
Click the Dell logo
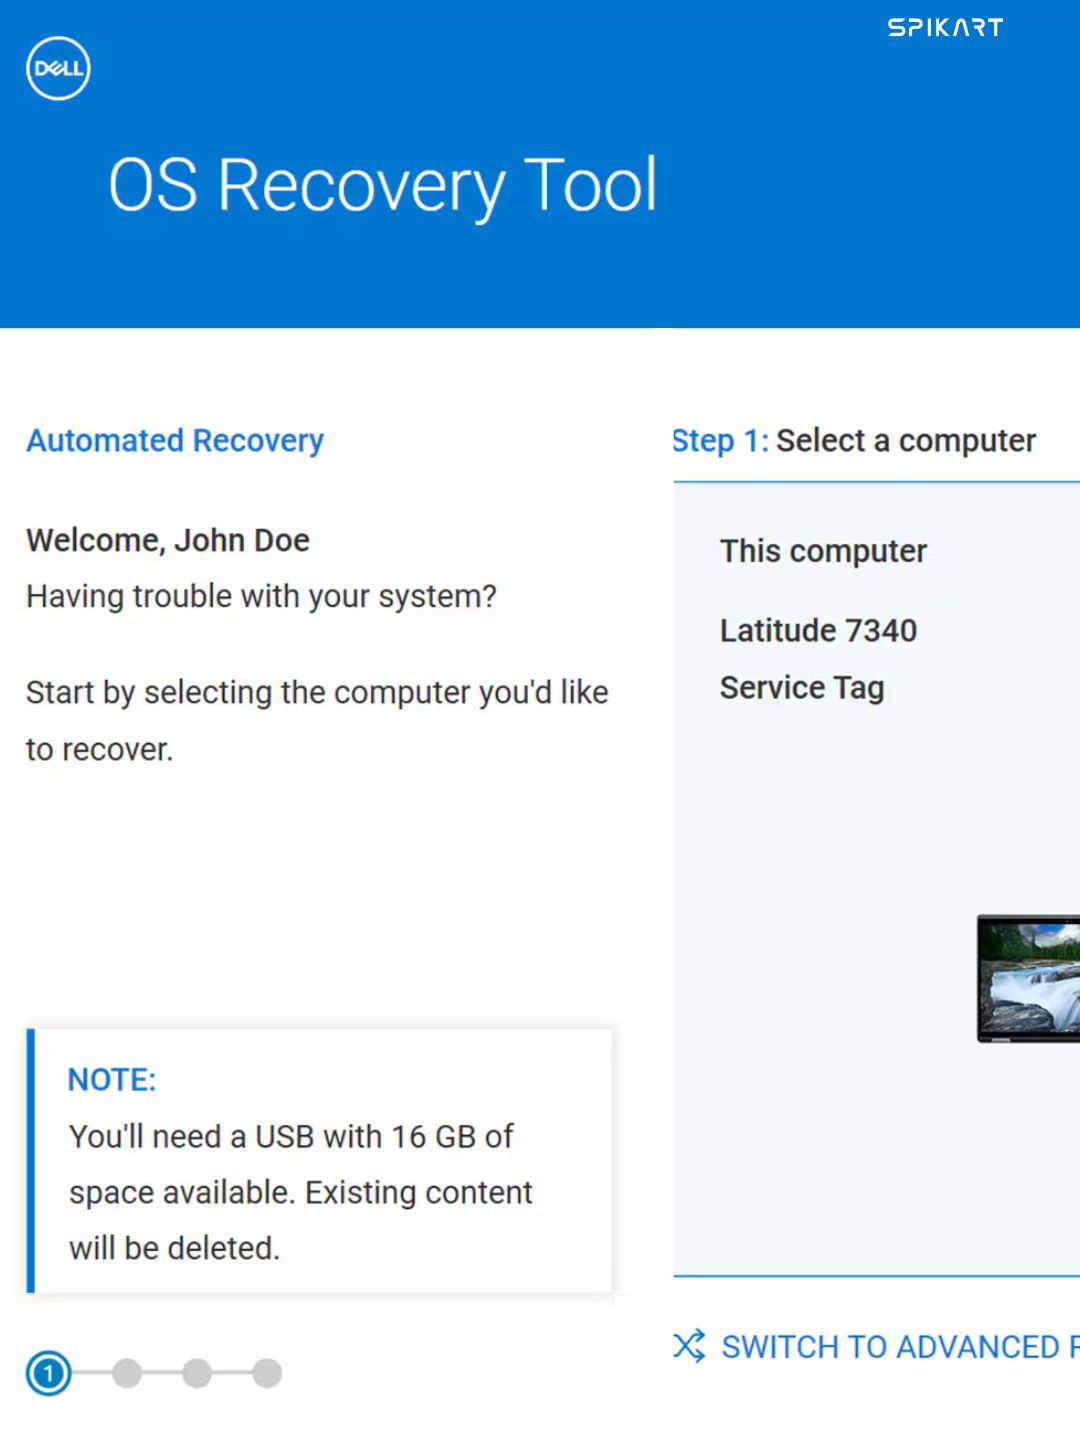point(58,68)
